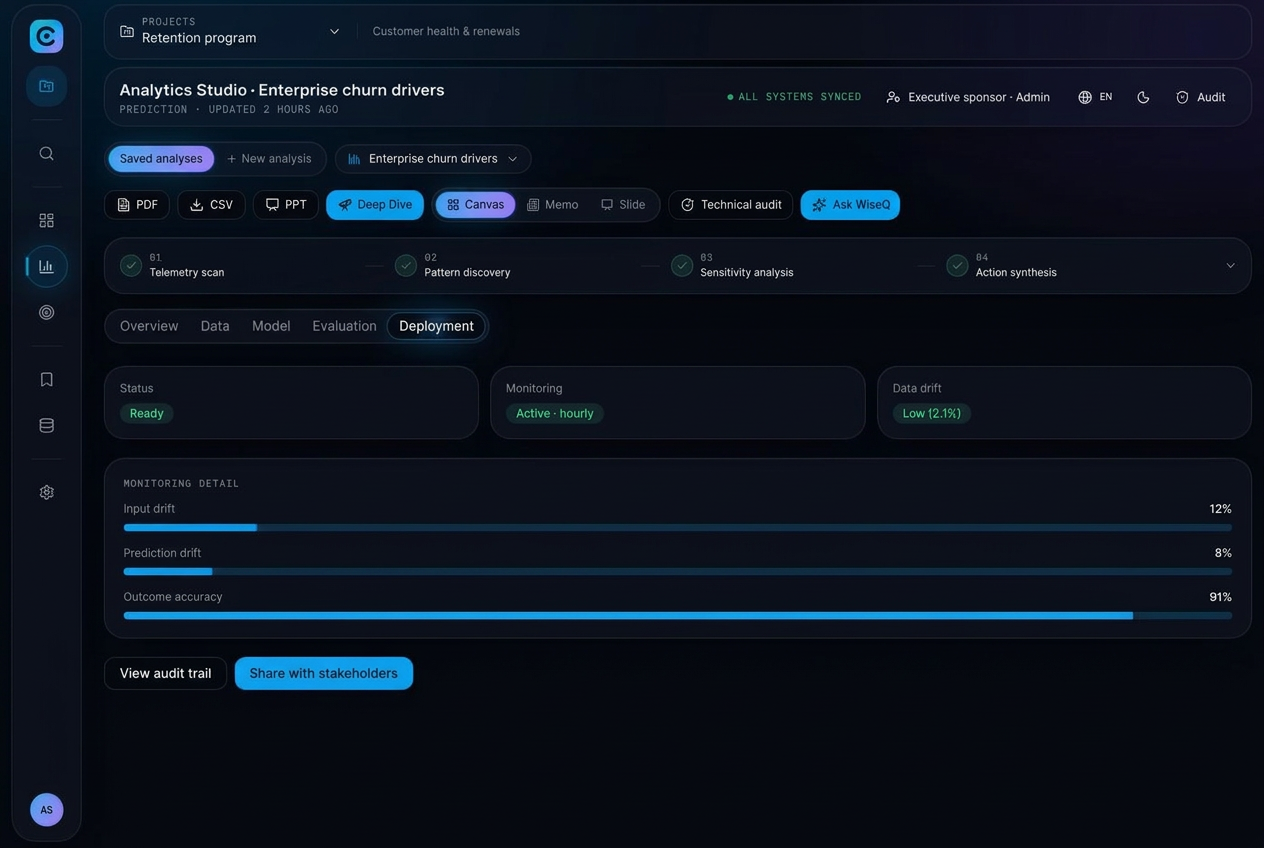Start a New analysis

click(x=269, y=159)
